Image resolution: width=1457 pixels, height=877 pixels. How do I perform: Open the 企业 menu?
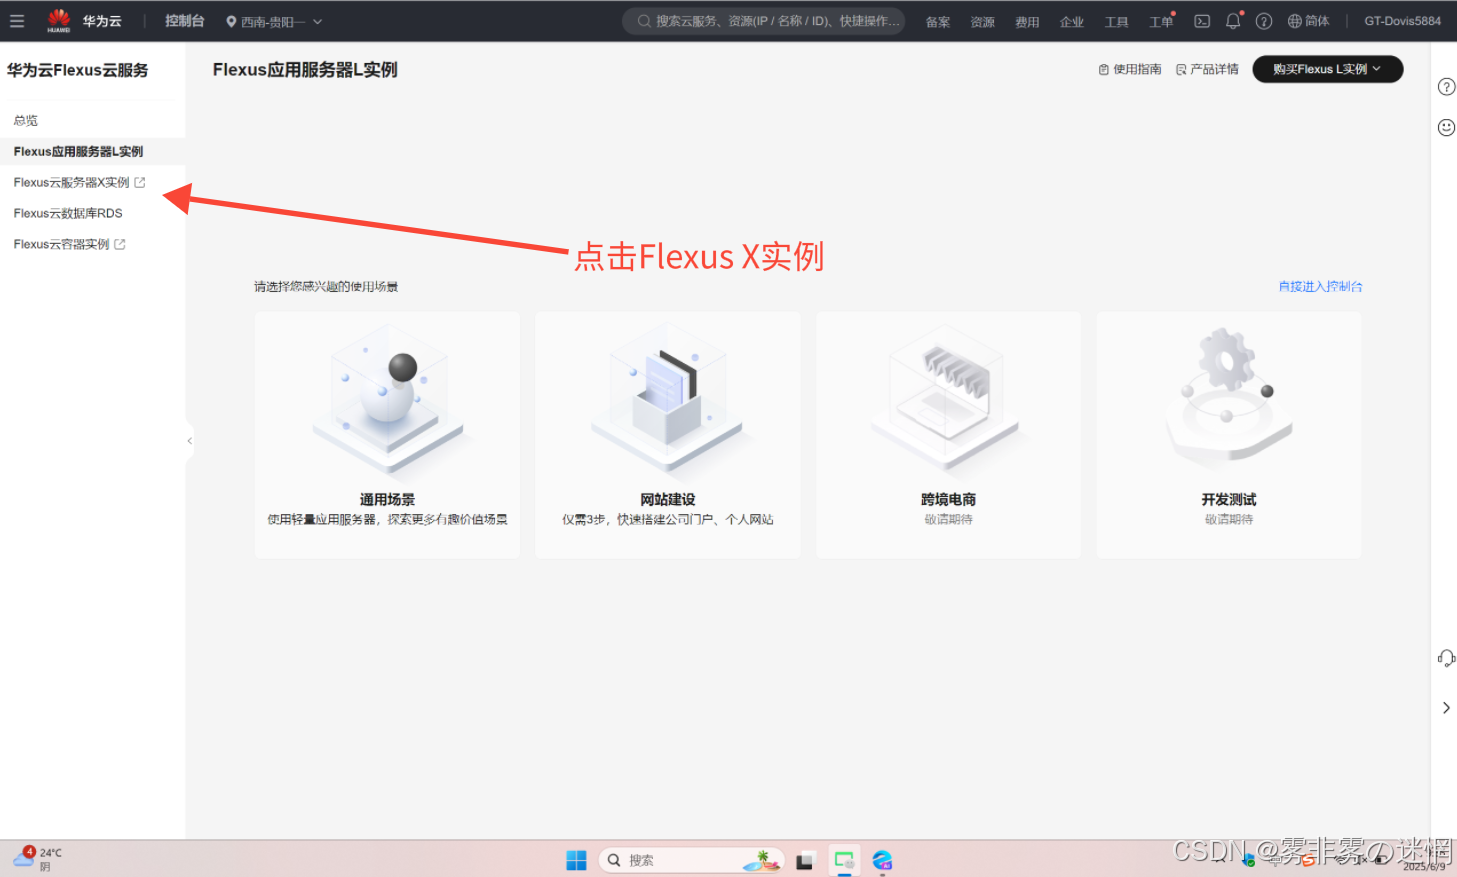tap(1072, 22)
